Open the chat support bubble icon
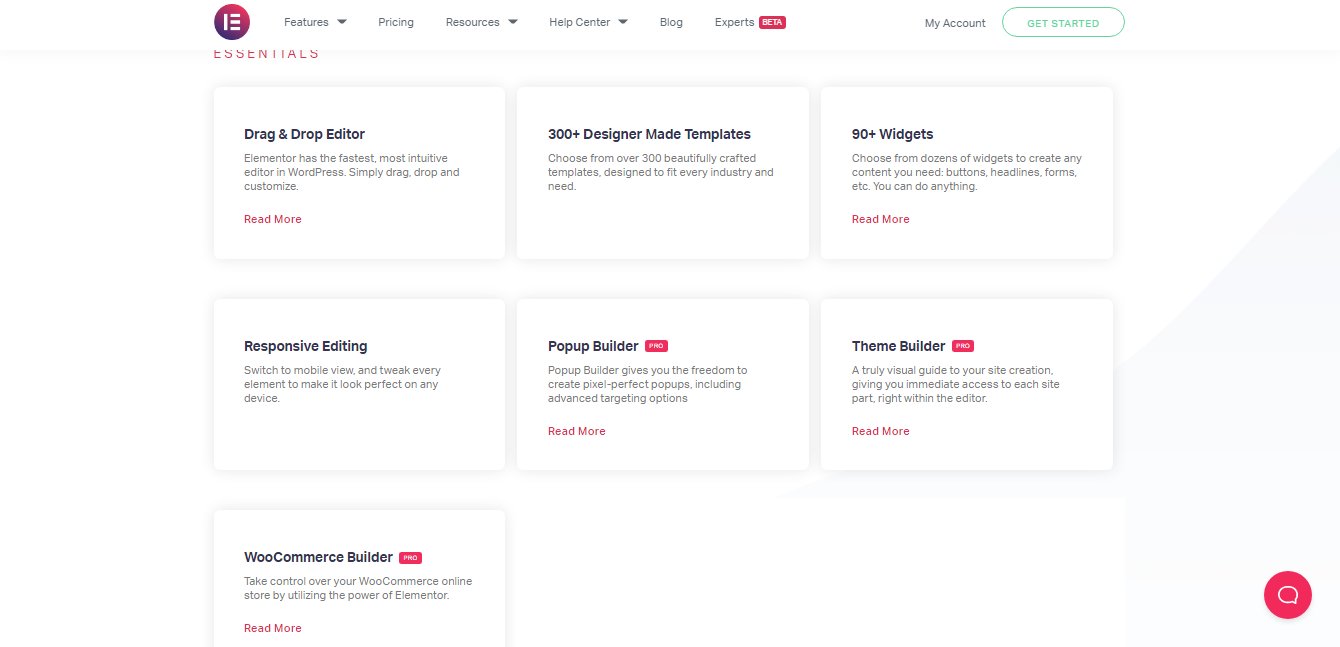Image resolution: width=1340 pixels, height=647 pixels. [x=1288, y=595]
